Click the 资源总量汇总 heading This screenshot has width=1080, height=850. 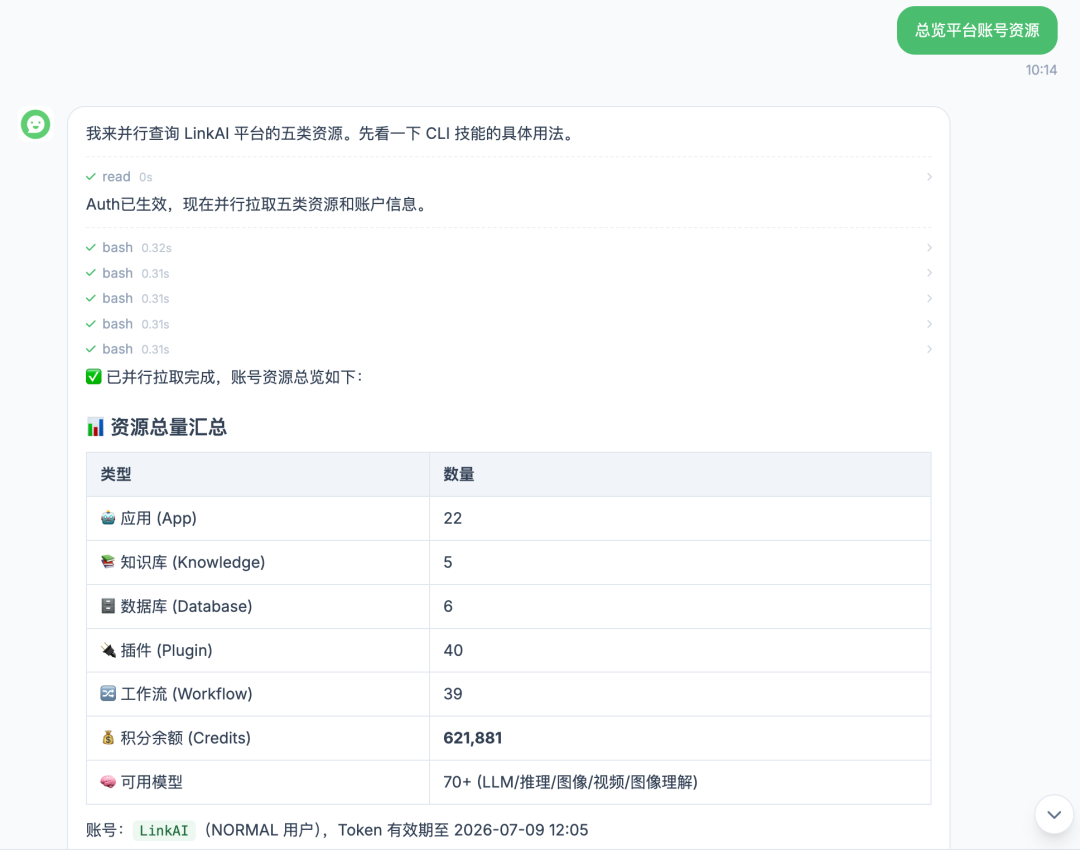click(x=169, y=427)
